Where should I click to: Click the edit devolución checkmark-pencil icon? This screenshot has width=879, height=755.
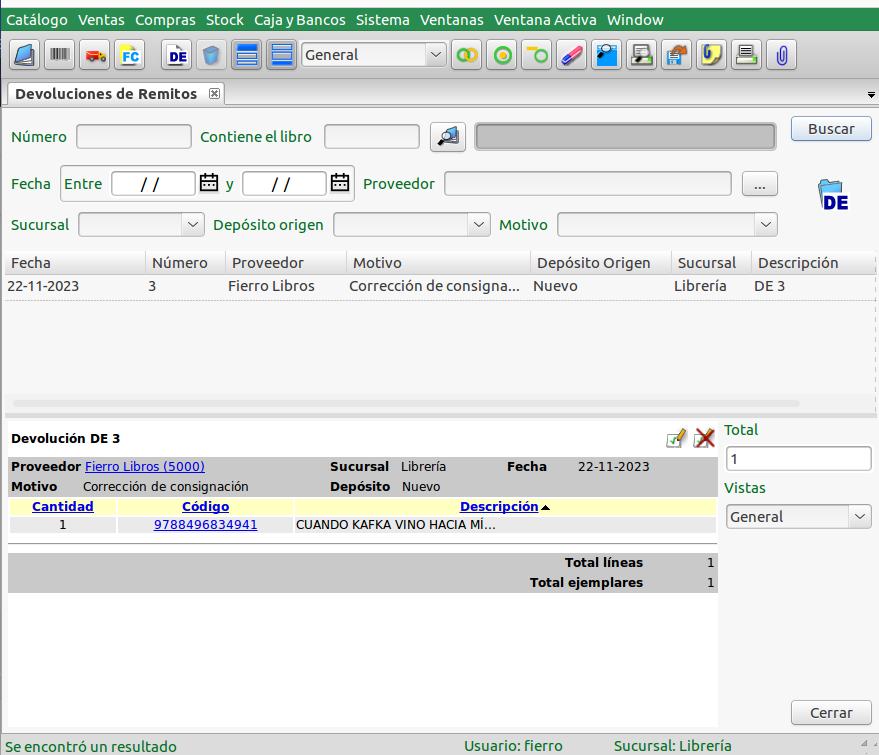(676, 438)
